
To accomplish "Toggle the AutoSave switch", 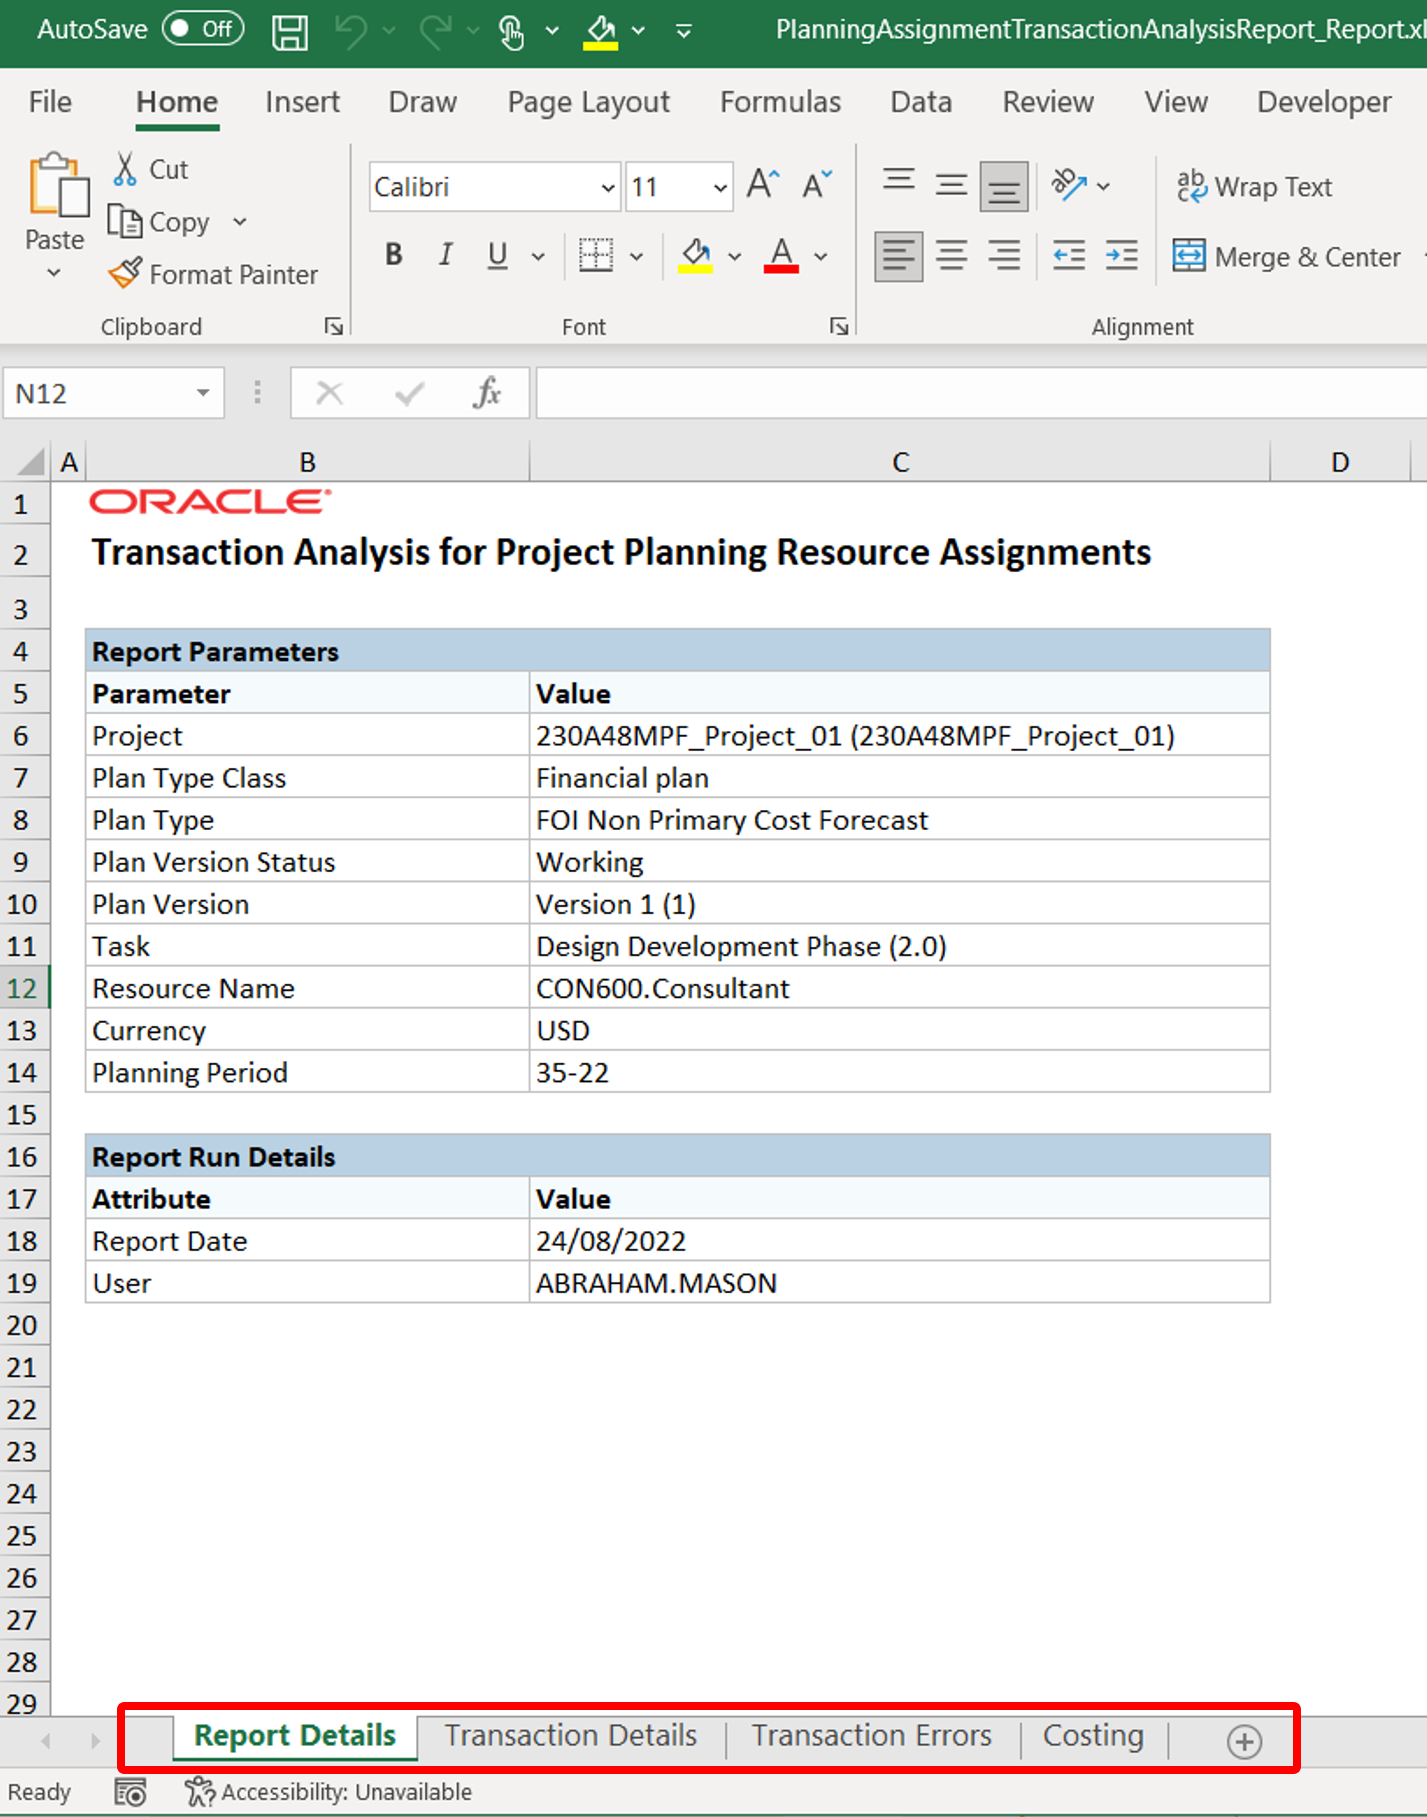I will point(203,29).
